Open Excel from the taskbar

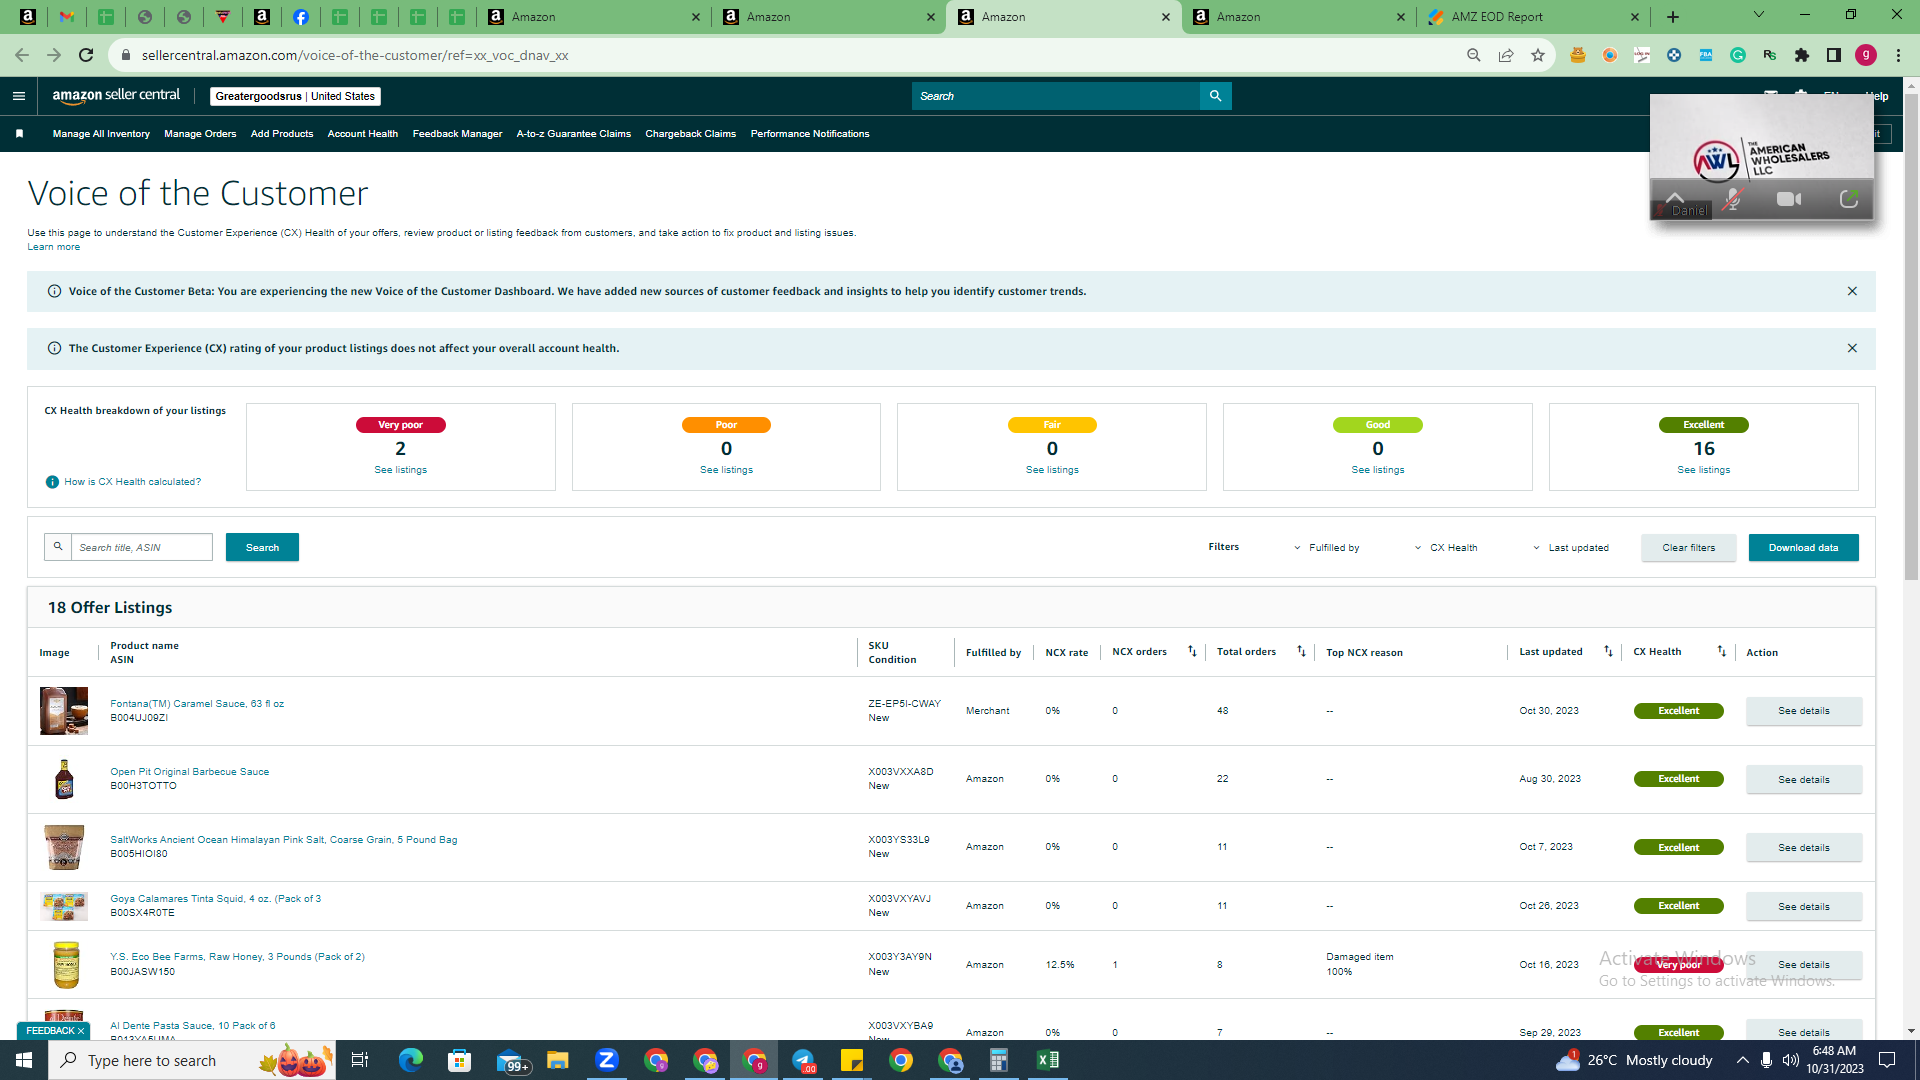[1047, 1060]
